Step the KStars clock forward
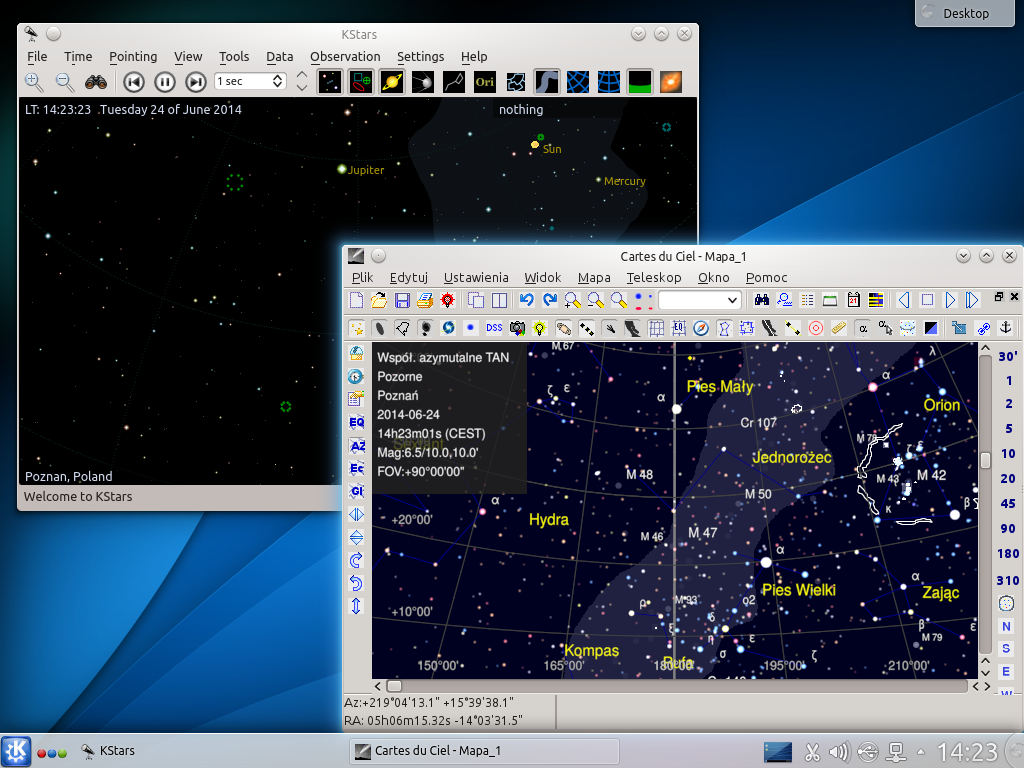 (195, 82)
